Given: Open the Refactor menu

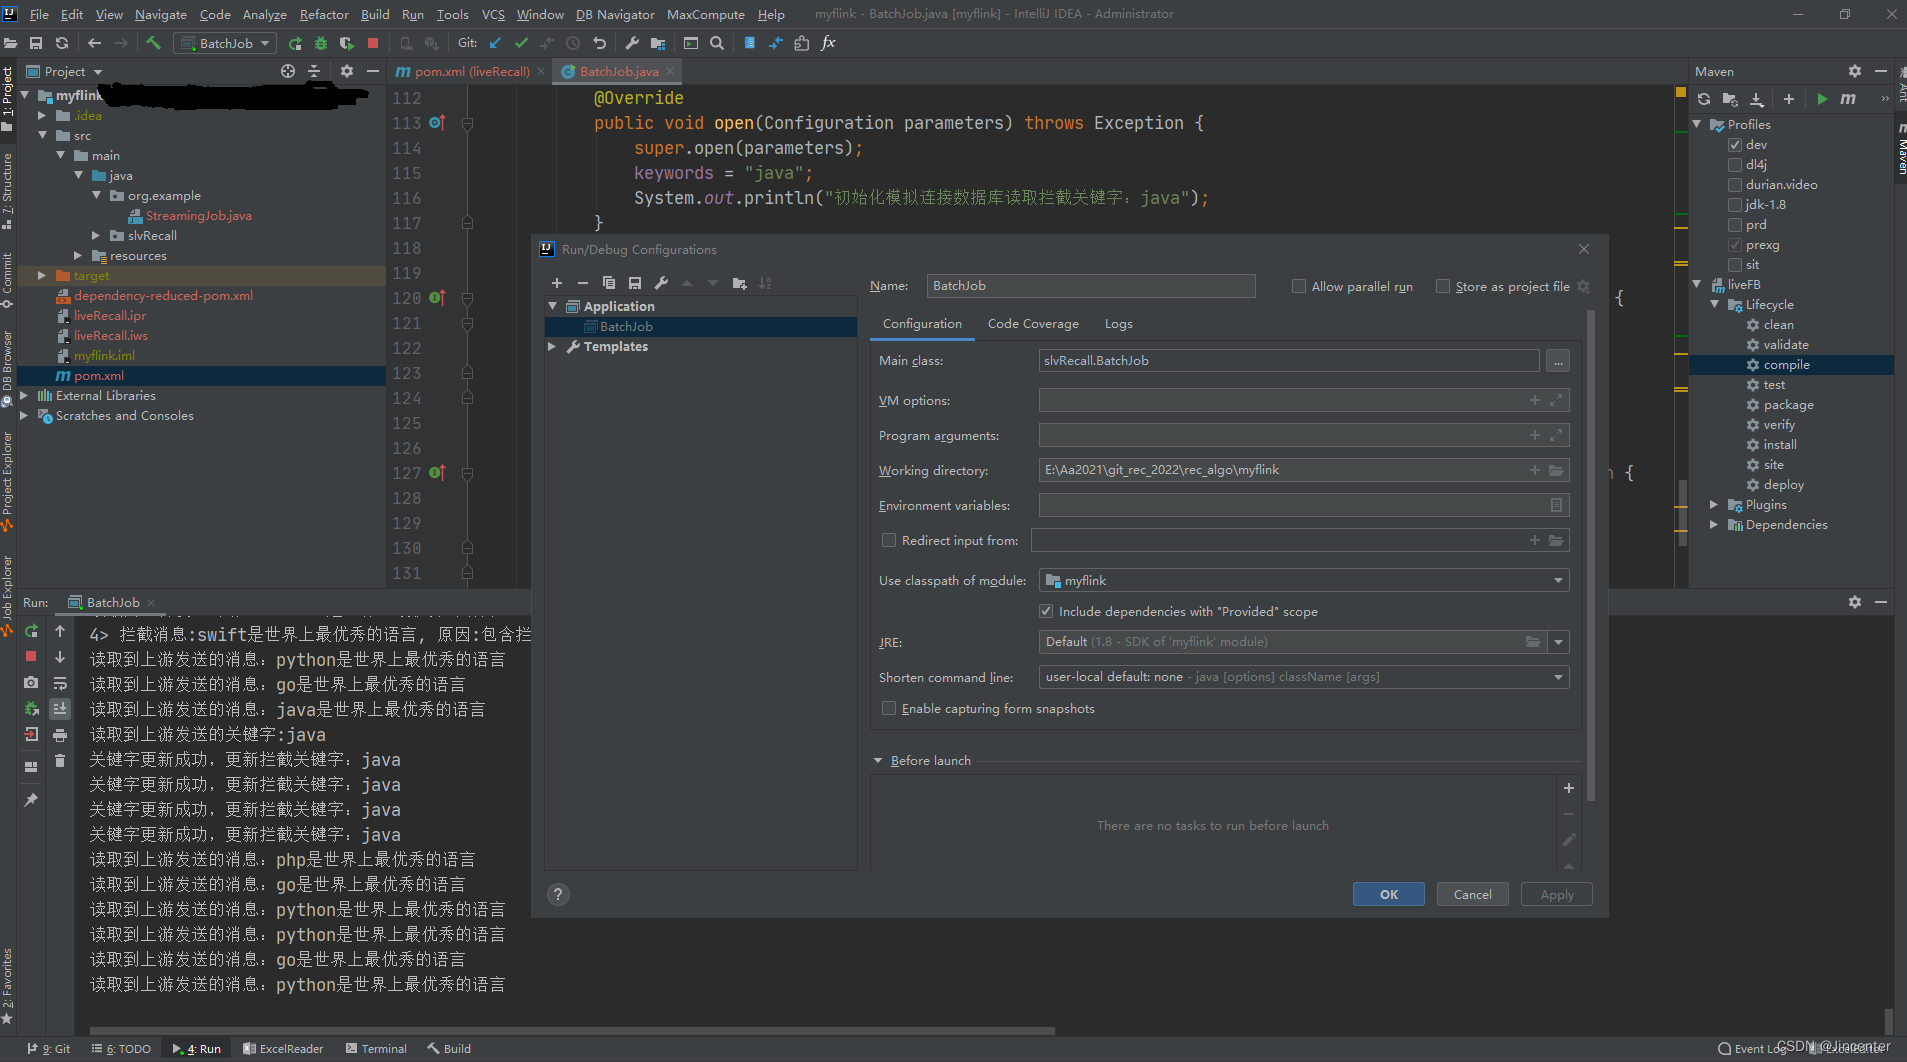Looking at the screenshot, I should [x=324, y=14].
